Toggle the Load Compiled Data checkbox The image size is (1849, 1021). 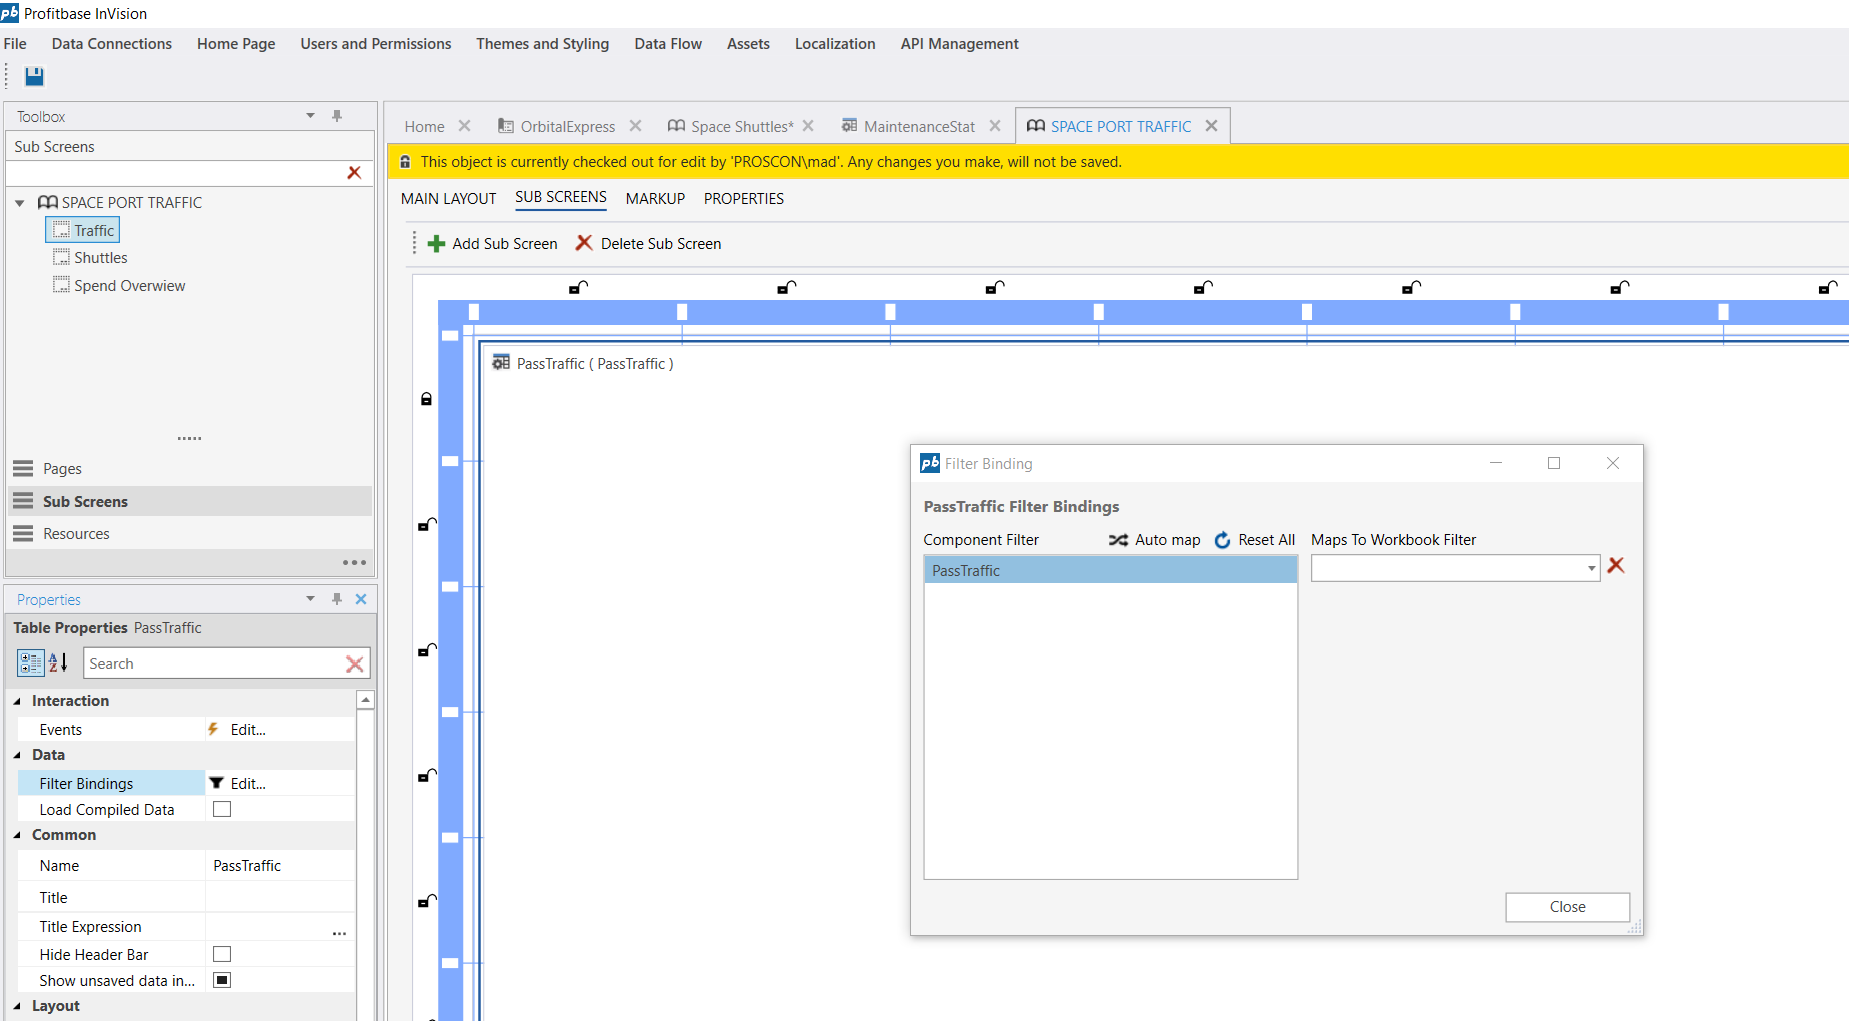tap(222, 809)
